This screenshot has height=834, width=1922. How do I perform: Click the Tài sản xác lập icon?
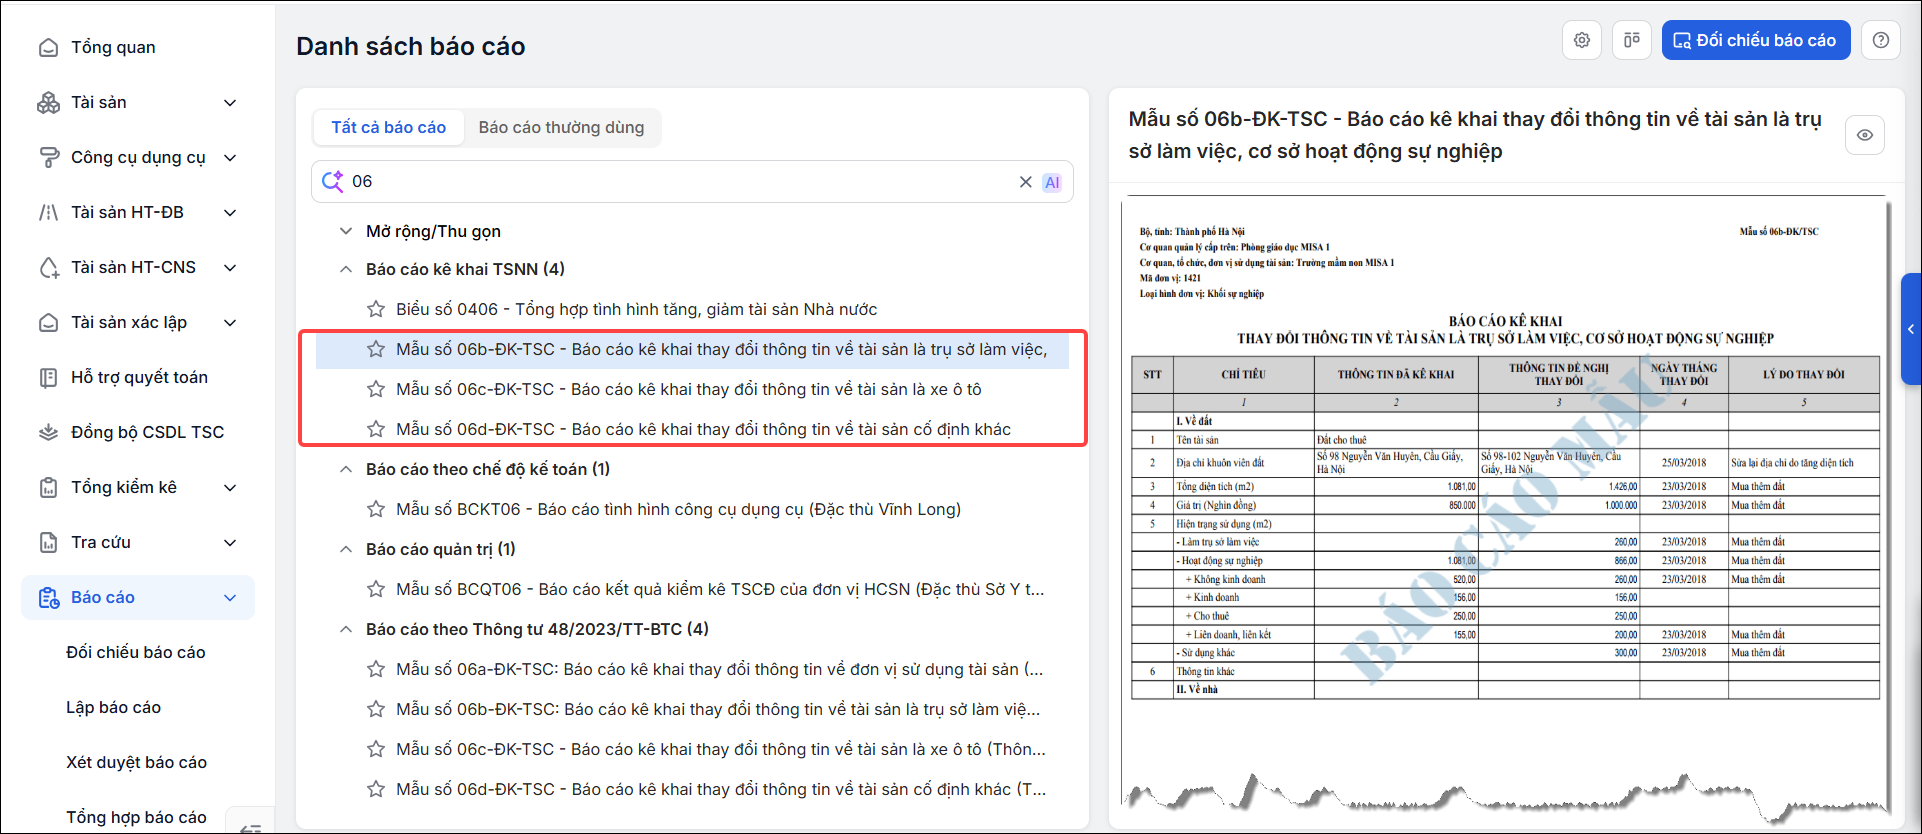point(48,323)
